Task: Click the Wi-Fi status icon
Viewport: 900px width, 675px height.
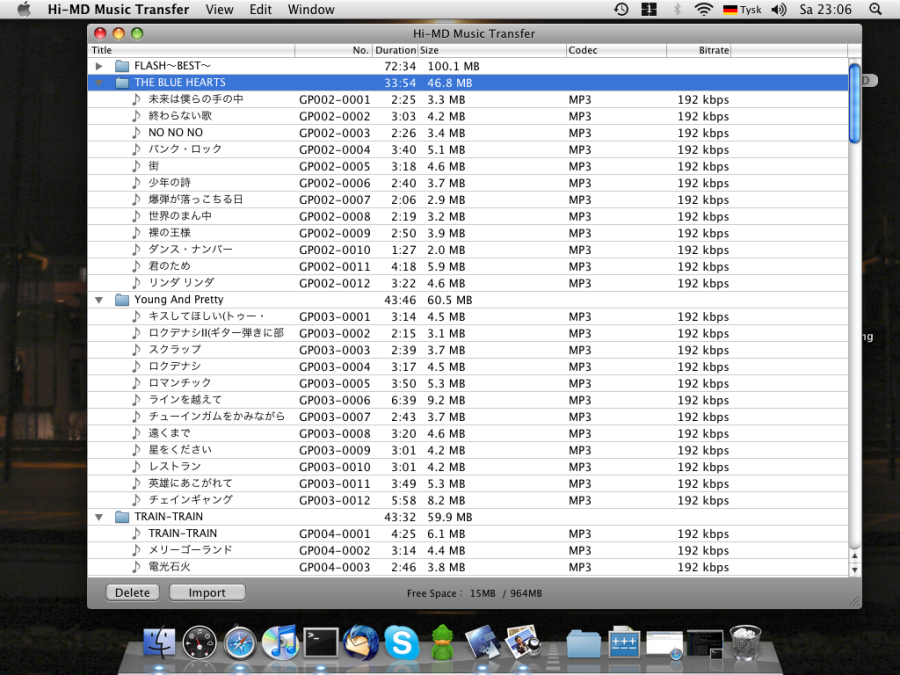Action: tap(703, 9)
